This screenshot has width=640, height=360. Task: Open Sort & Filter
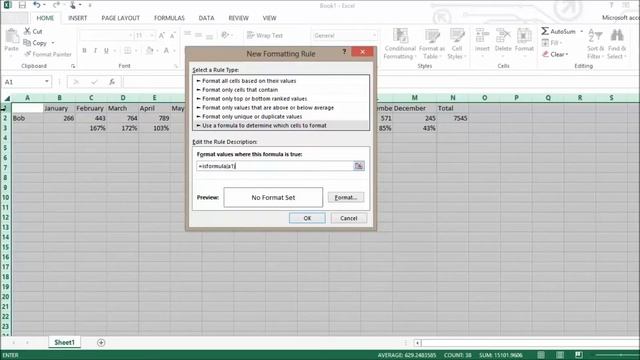click(x=595, y=44)
